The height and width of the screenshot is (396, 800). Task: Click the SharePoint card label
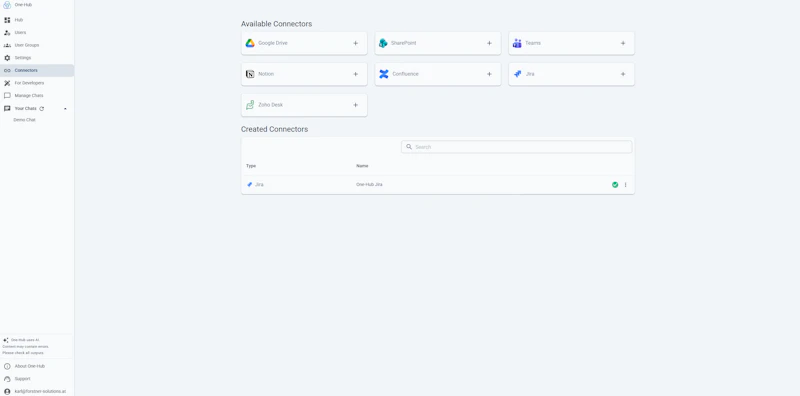[x=404, y=43]
